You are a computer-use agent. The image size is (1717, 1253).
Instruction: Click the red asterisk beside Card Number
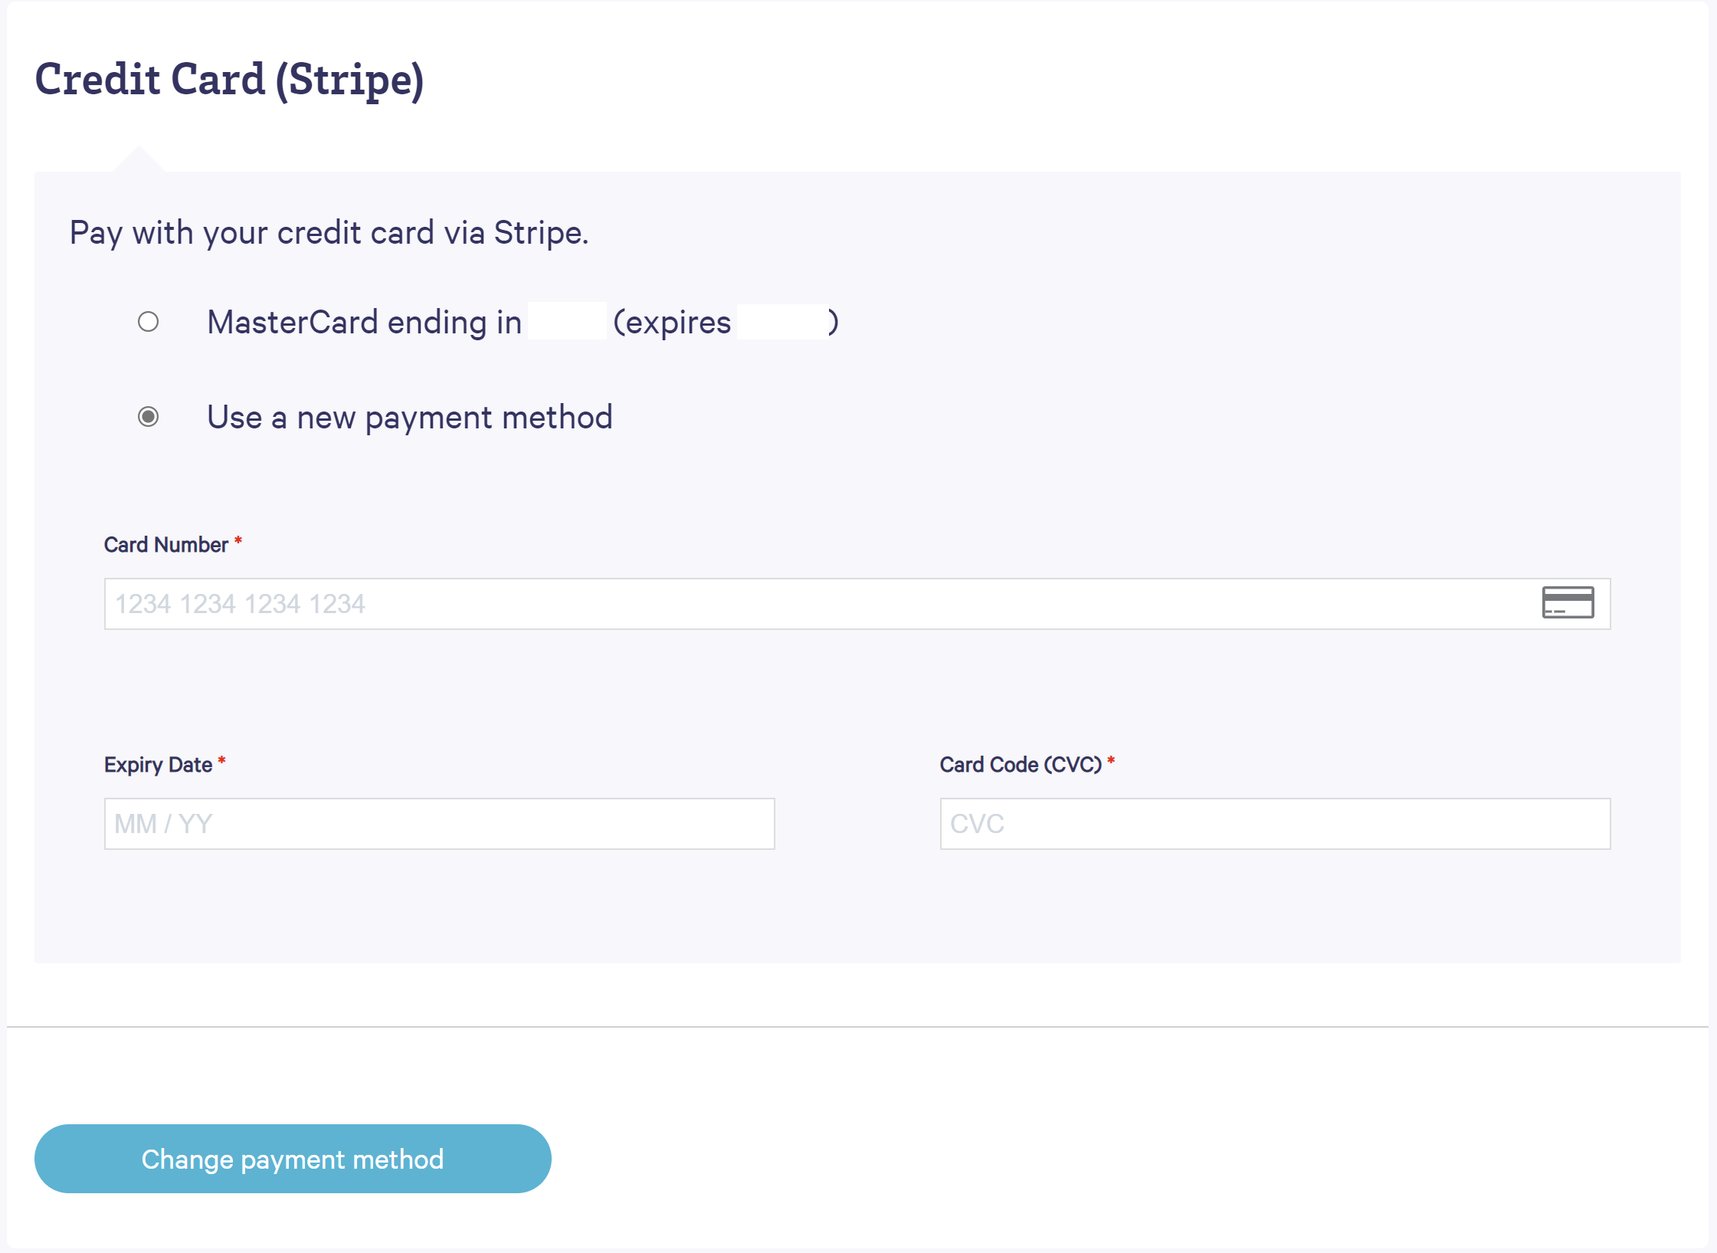(238, 542)
